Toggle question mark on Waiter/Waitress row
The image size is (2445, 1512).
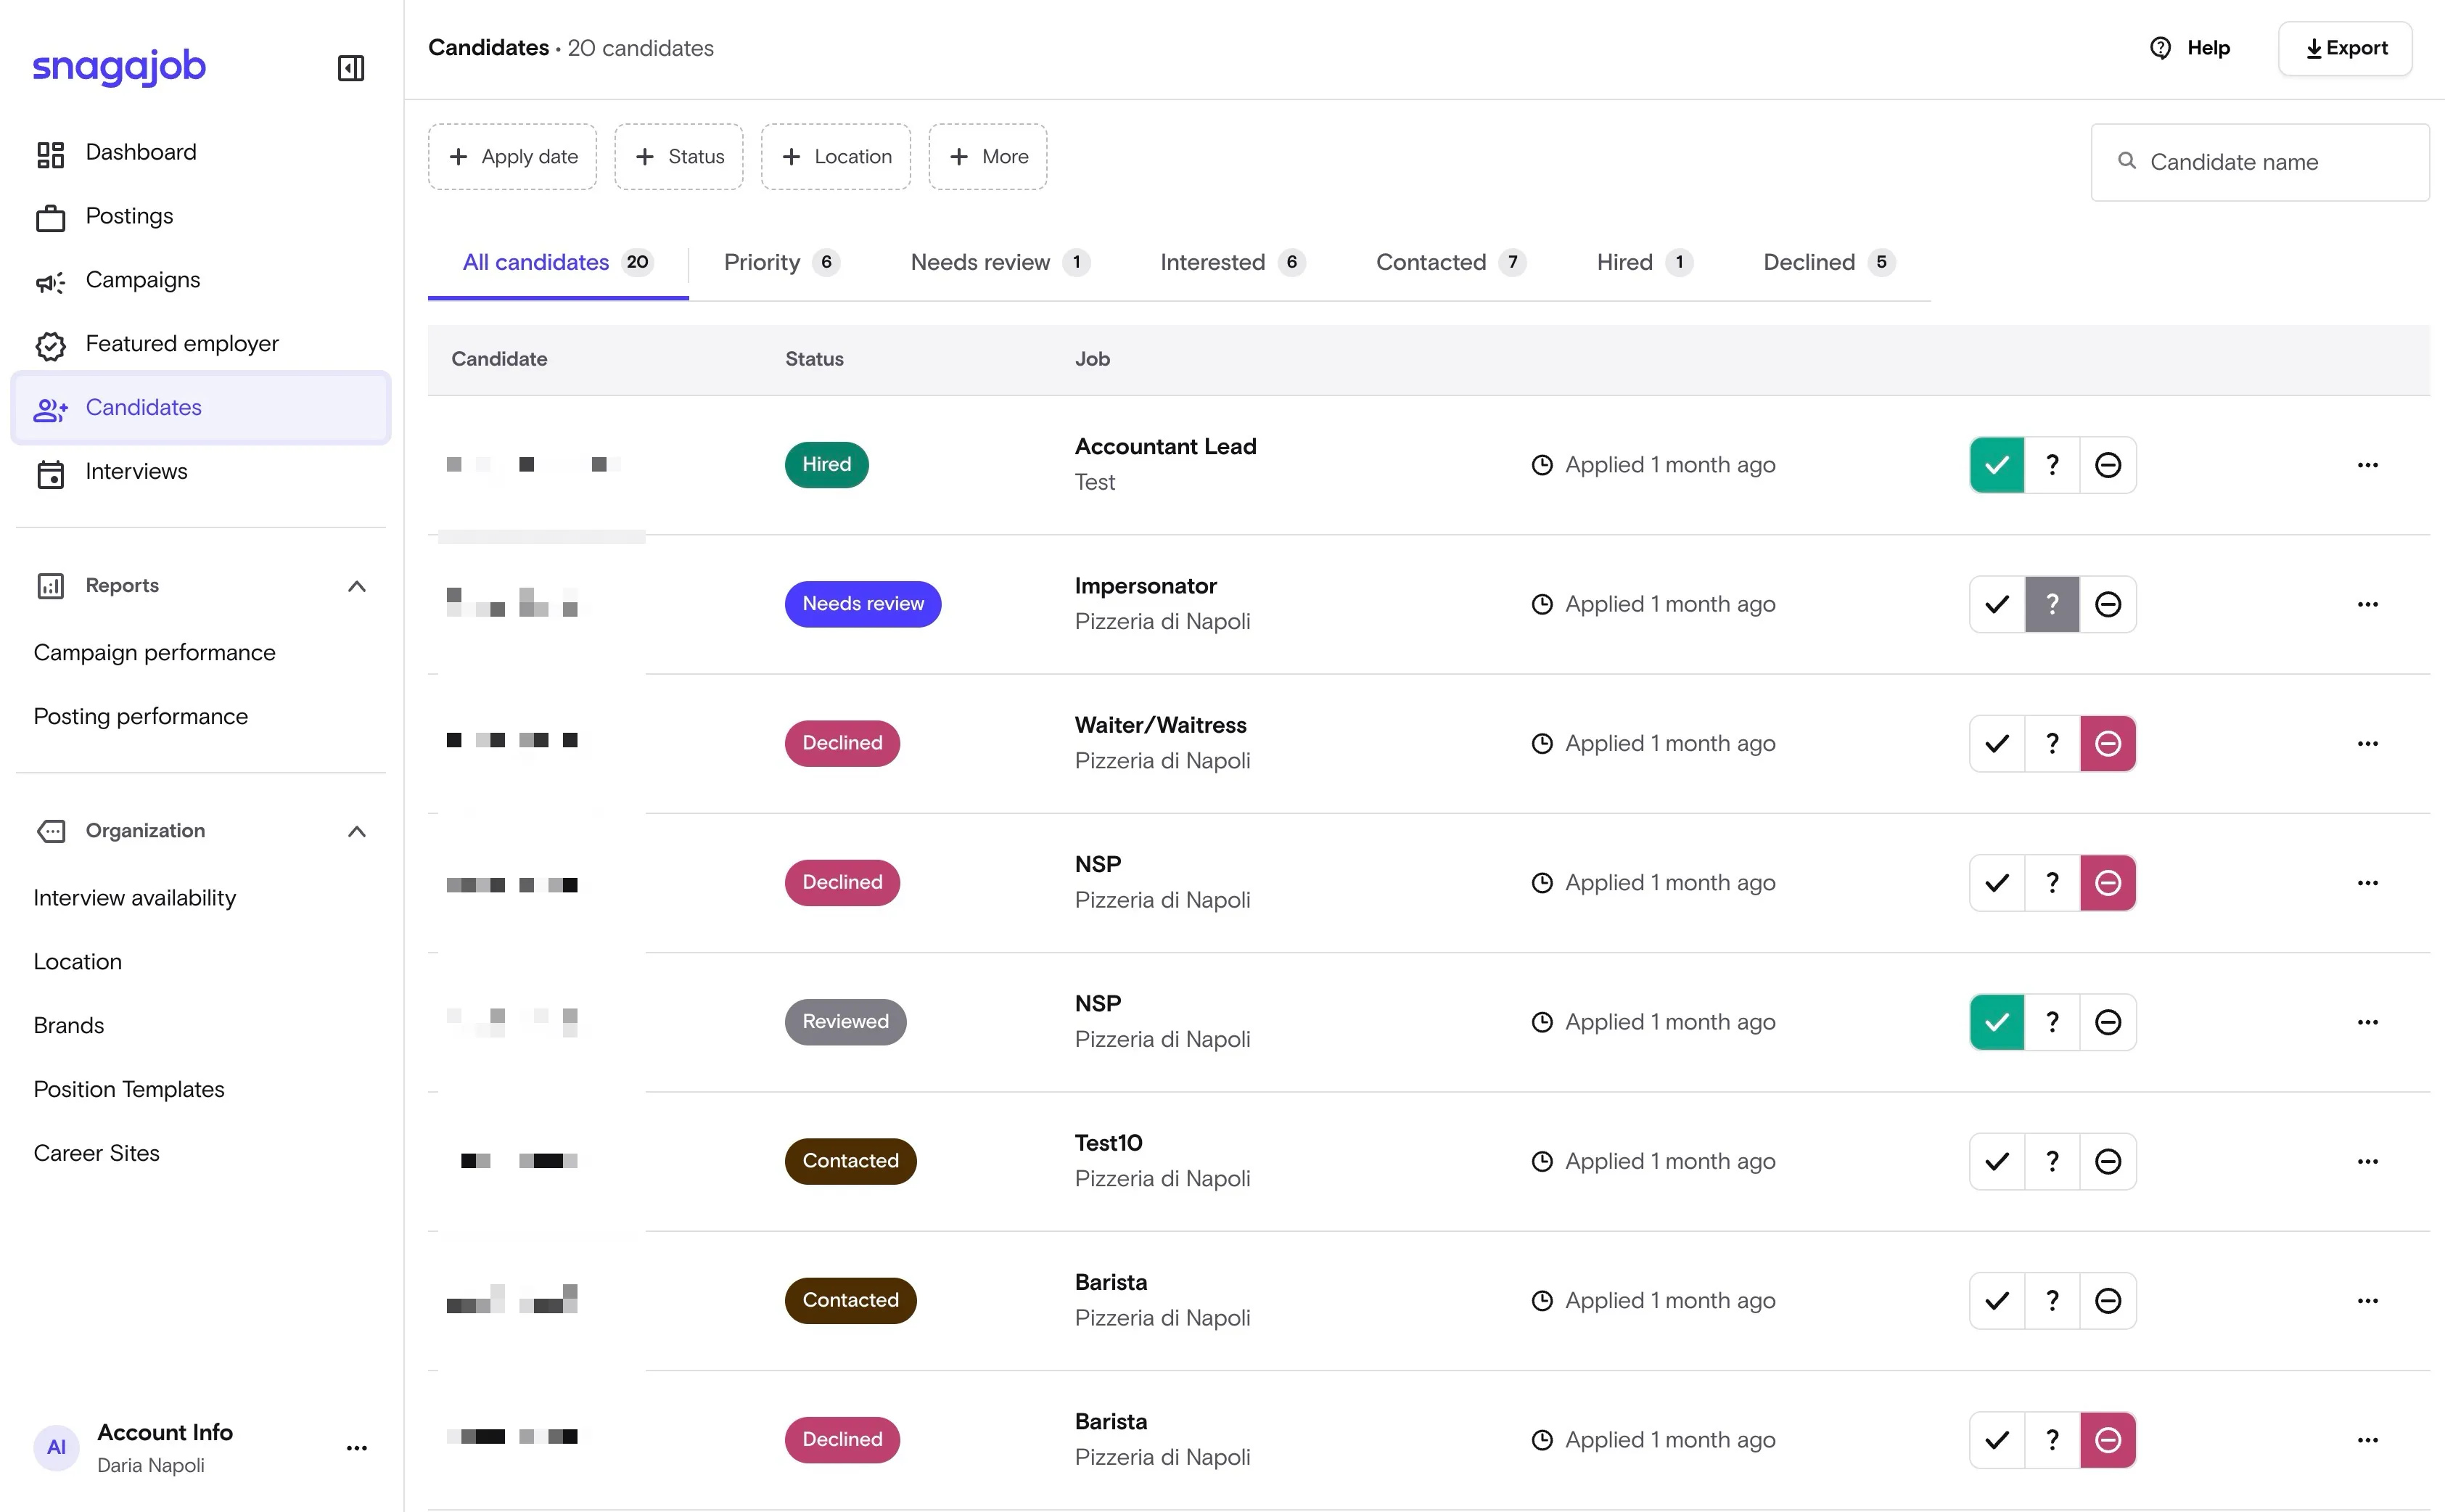point(2052,743)
